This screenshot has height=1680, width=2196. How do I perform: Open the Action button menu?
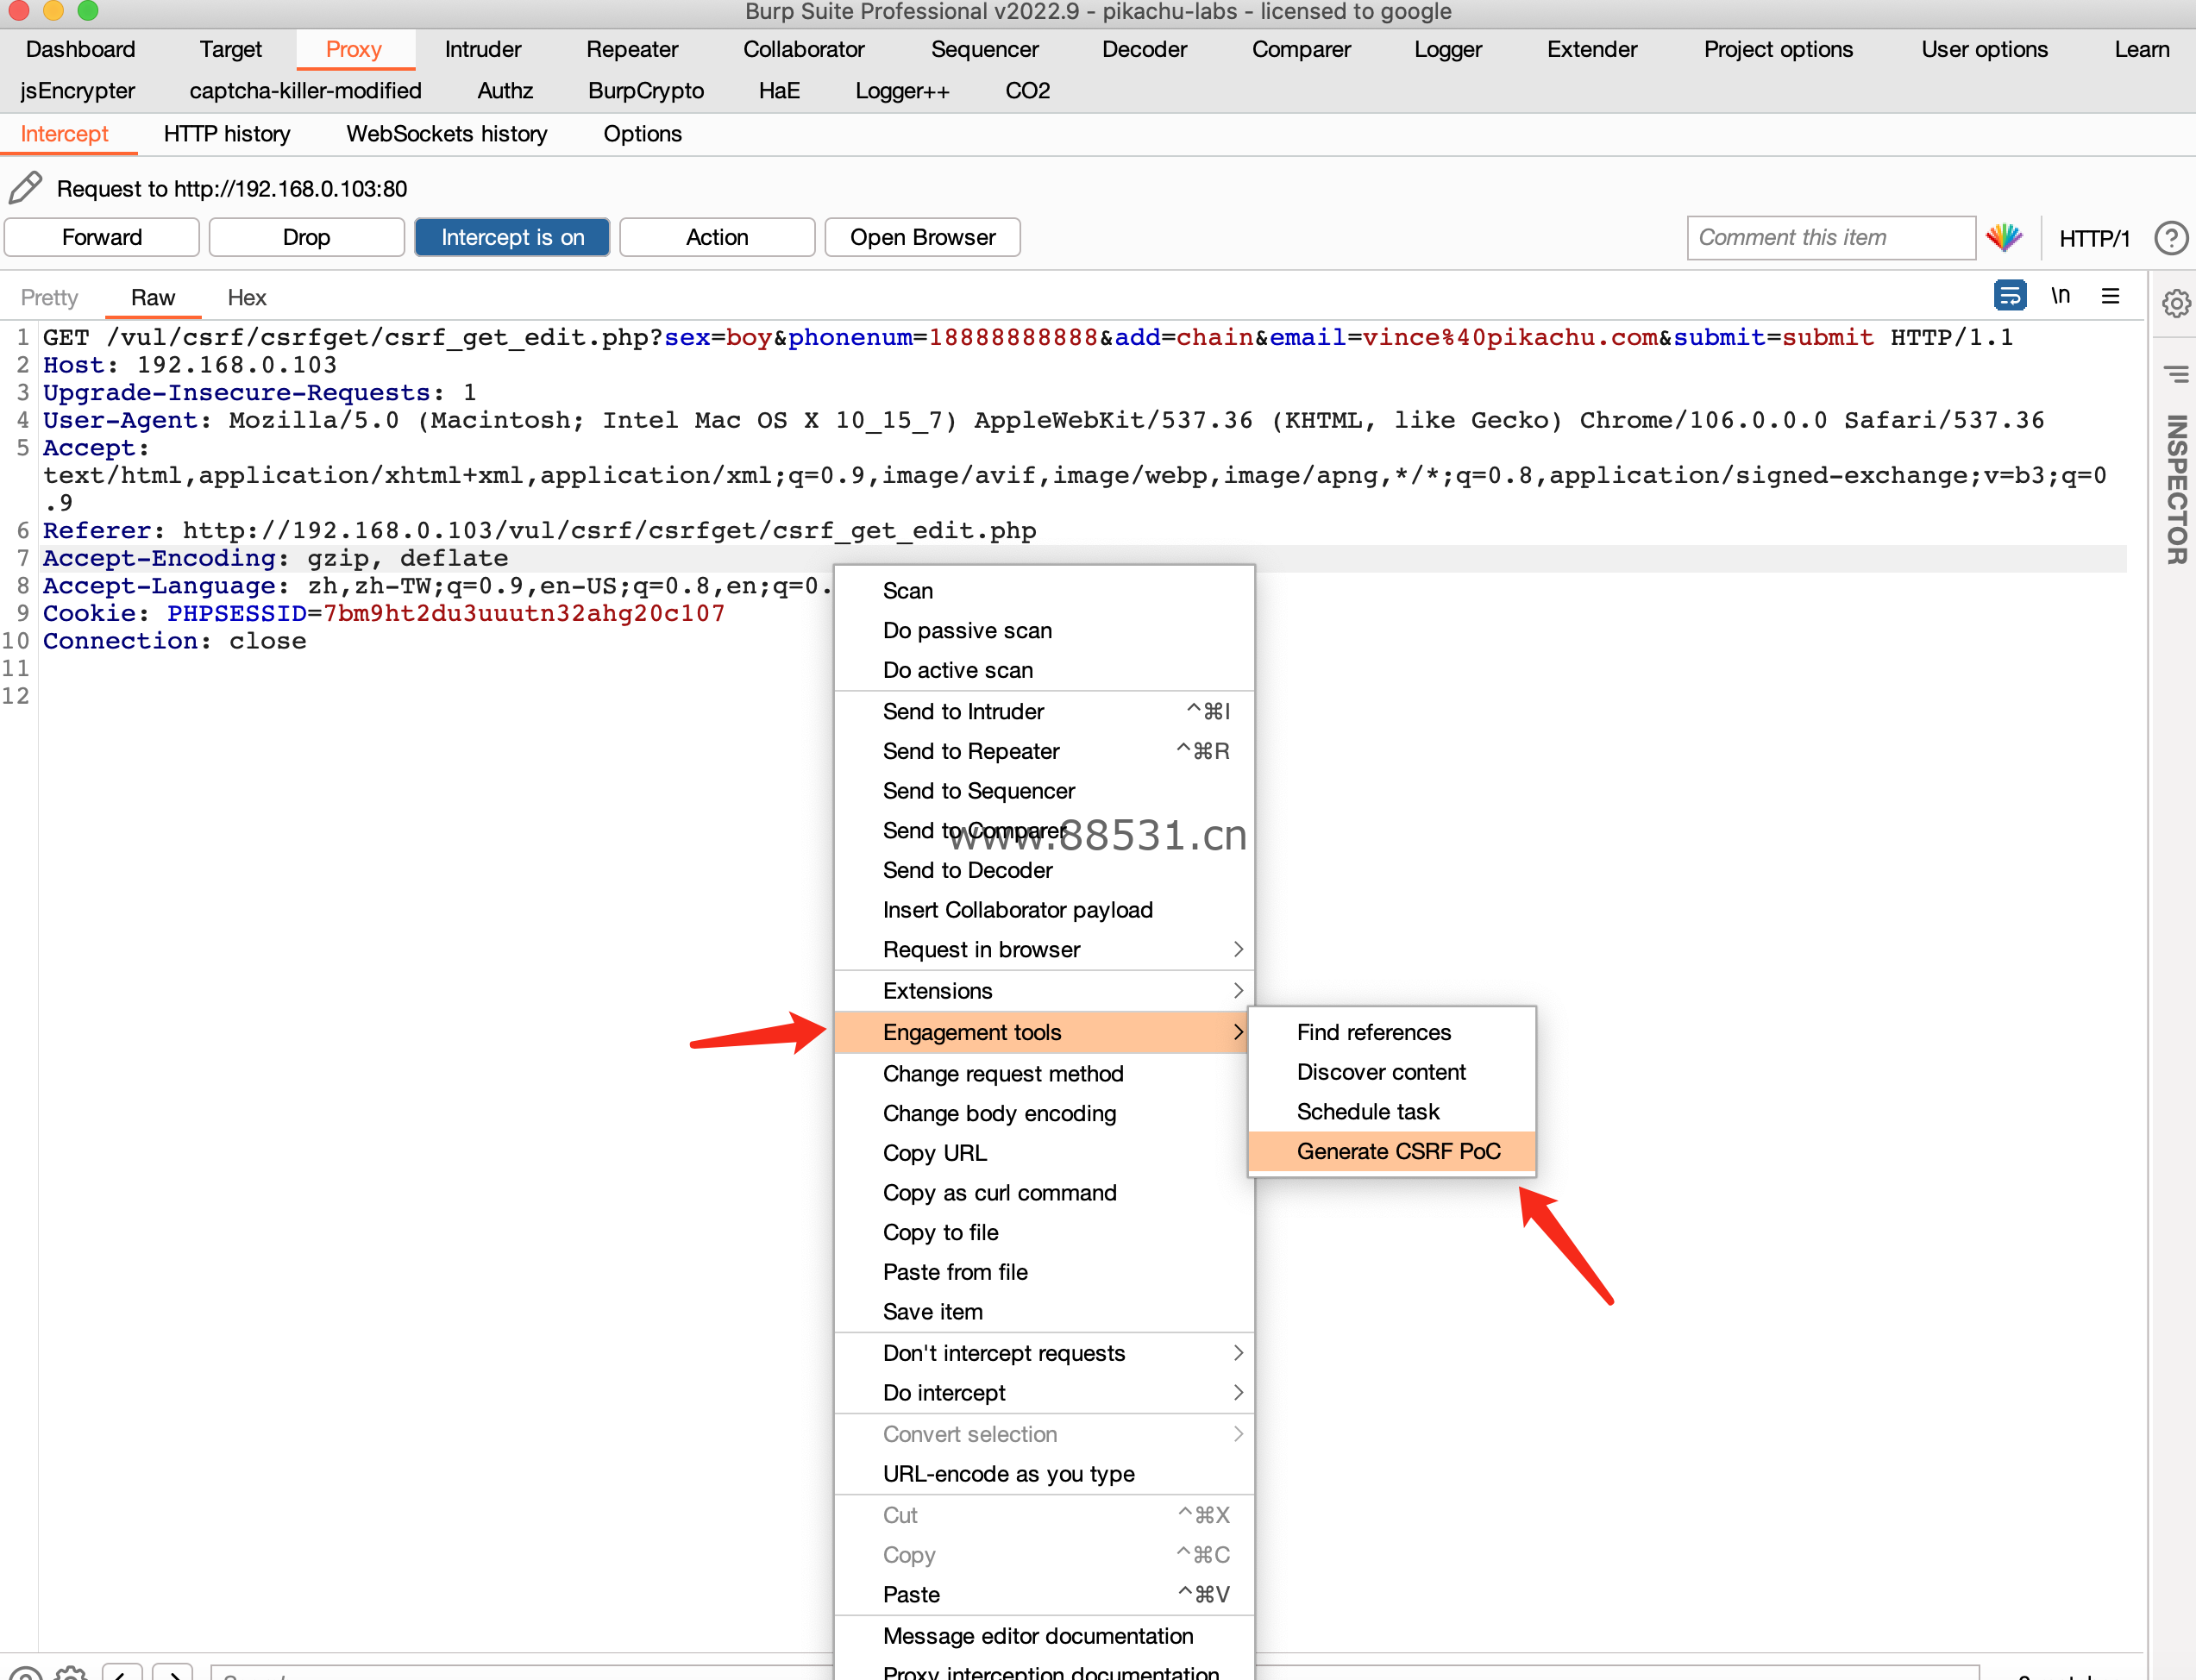click(x=717, y=237)
